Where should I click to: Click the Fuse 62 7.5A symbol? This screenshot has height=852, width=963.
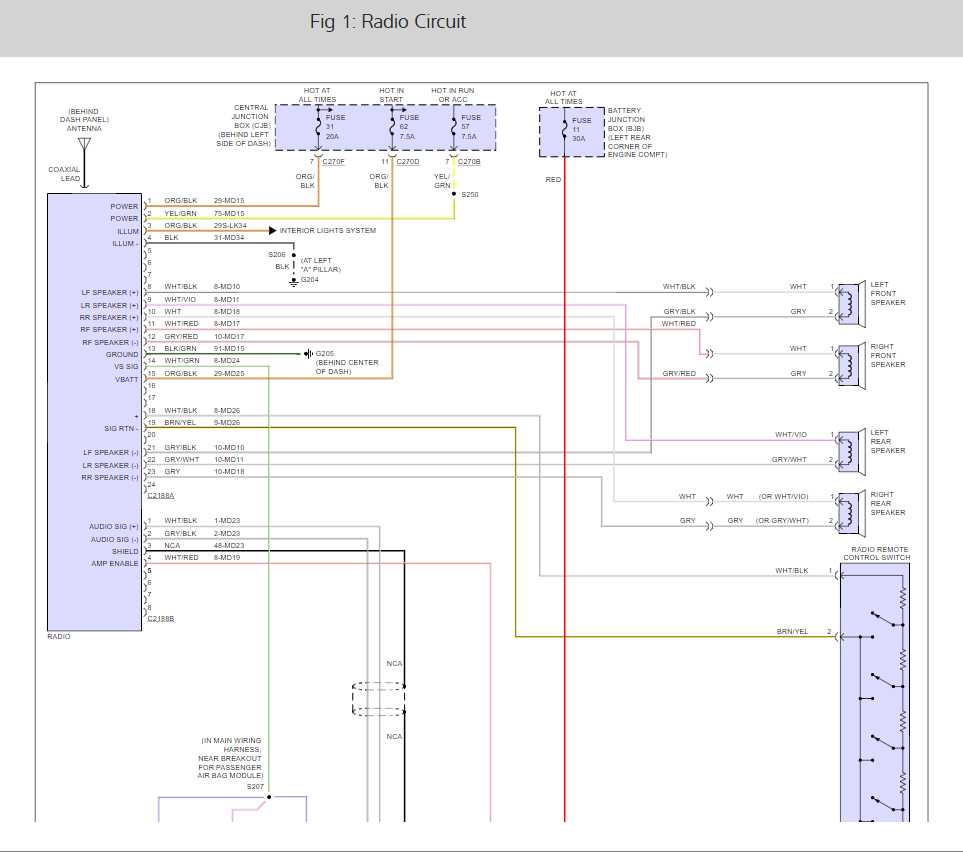pos(392,125)
